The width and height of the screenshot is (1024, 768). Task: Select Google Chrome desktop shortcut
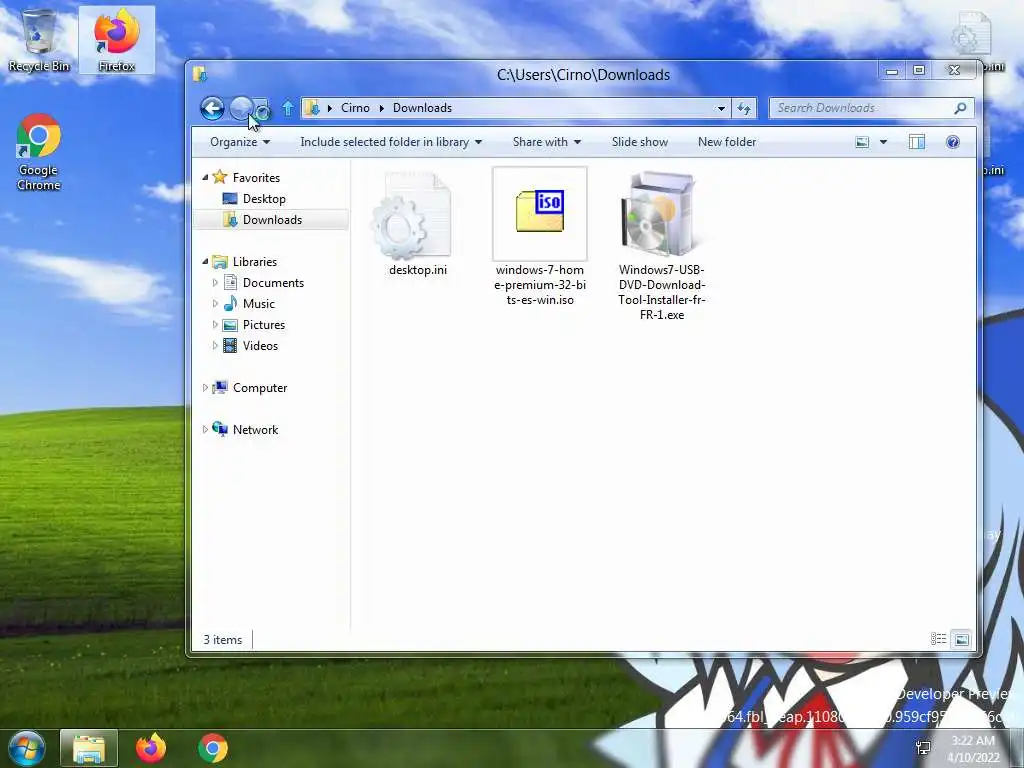(x=39, y=152)
